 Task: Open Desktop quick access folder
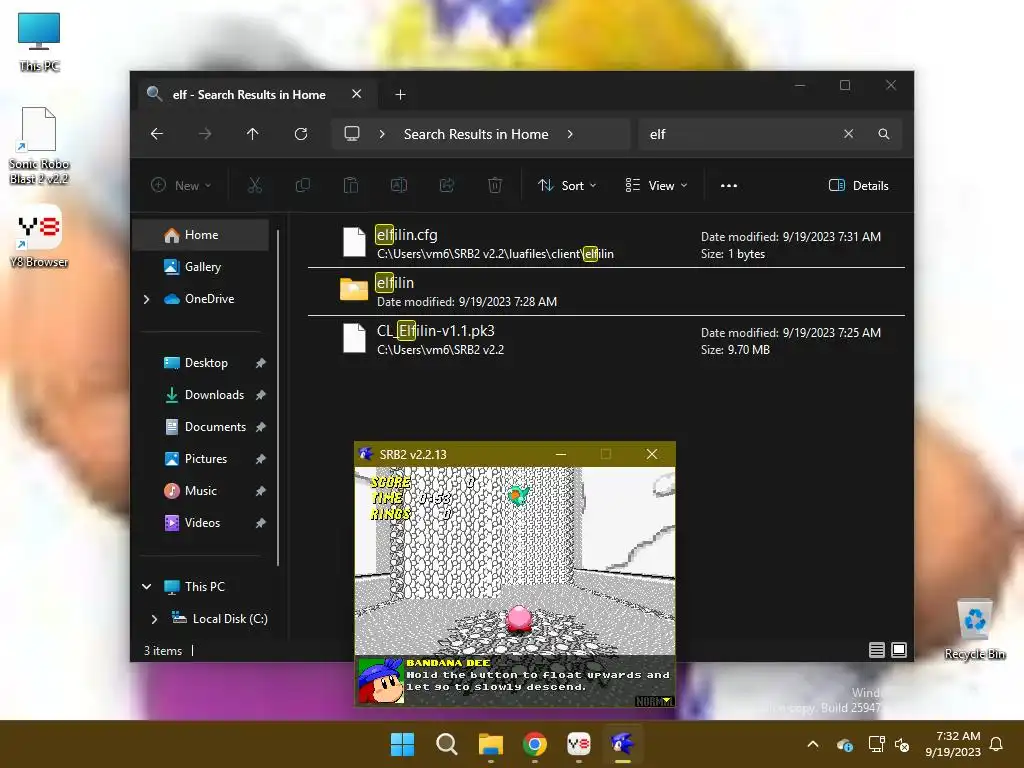(x=206, y=362)
